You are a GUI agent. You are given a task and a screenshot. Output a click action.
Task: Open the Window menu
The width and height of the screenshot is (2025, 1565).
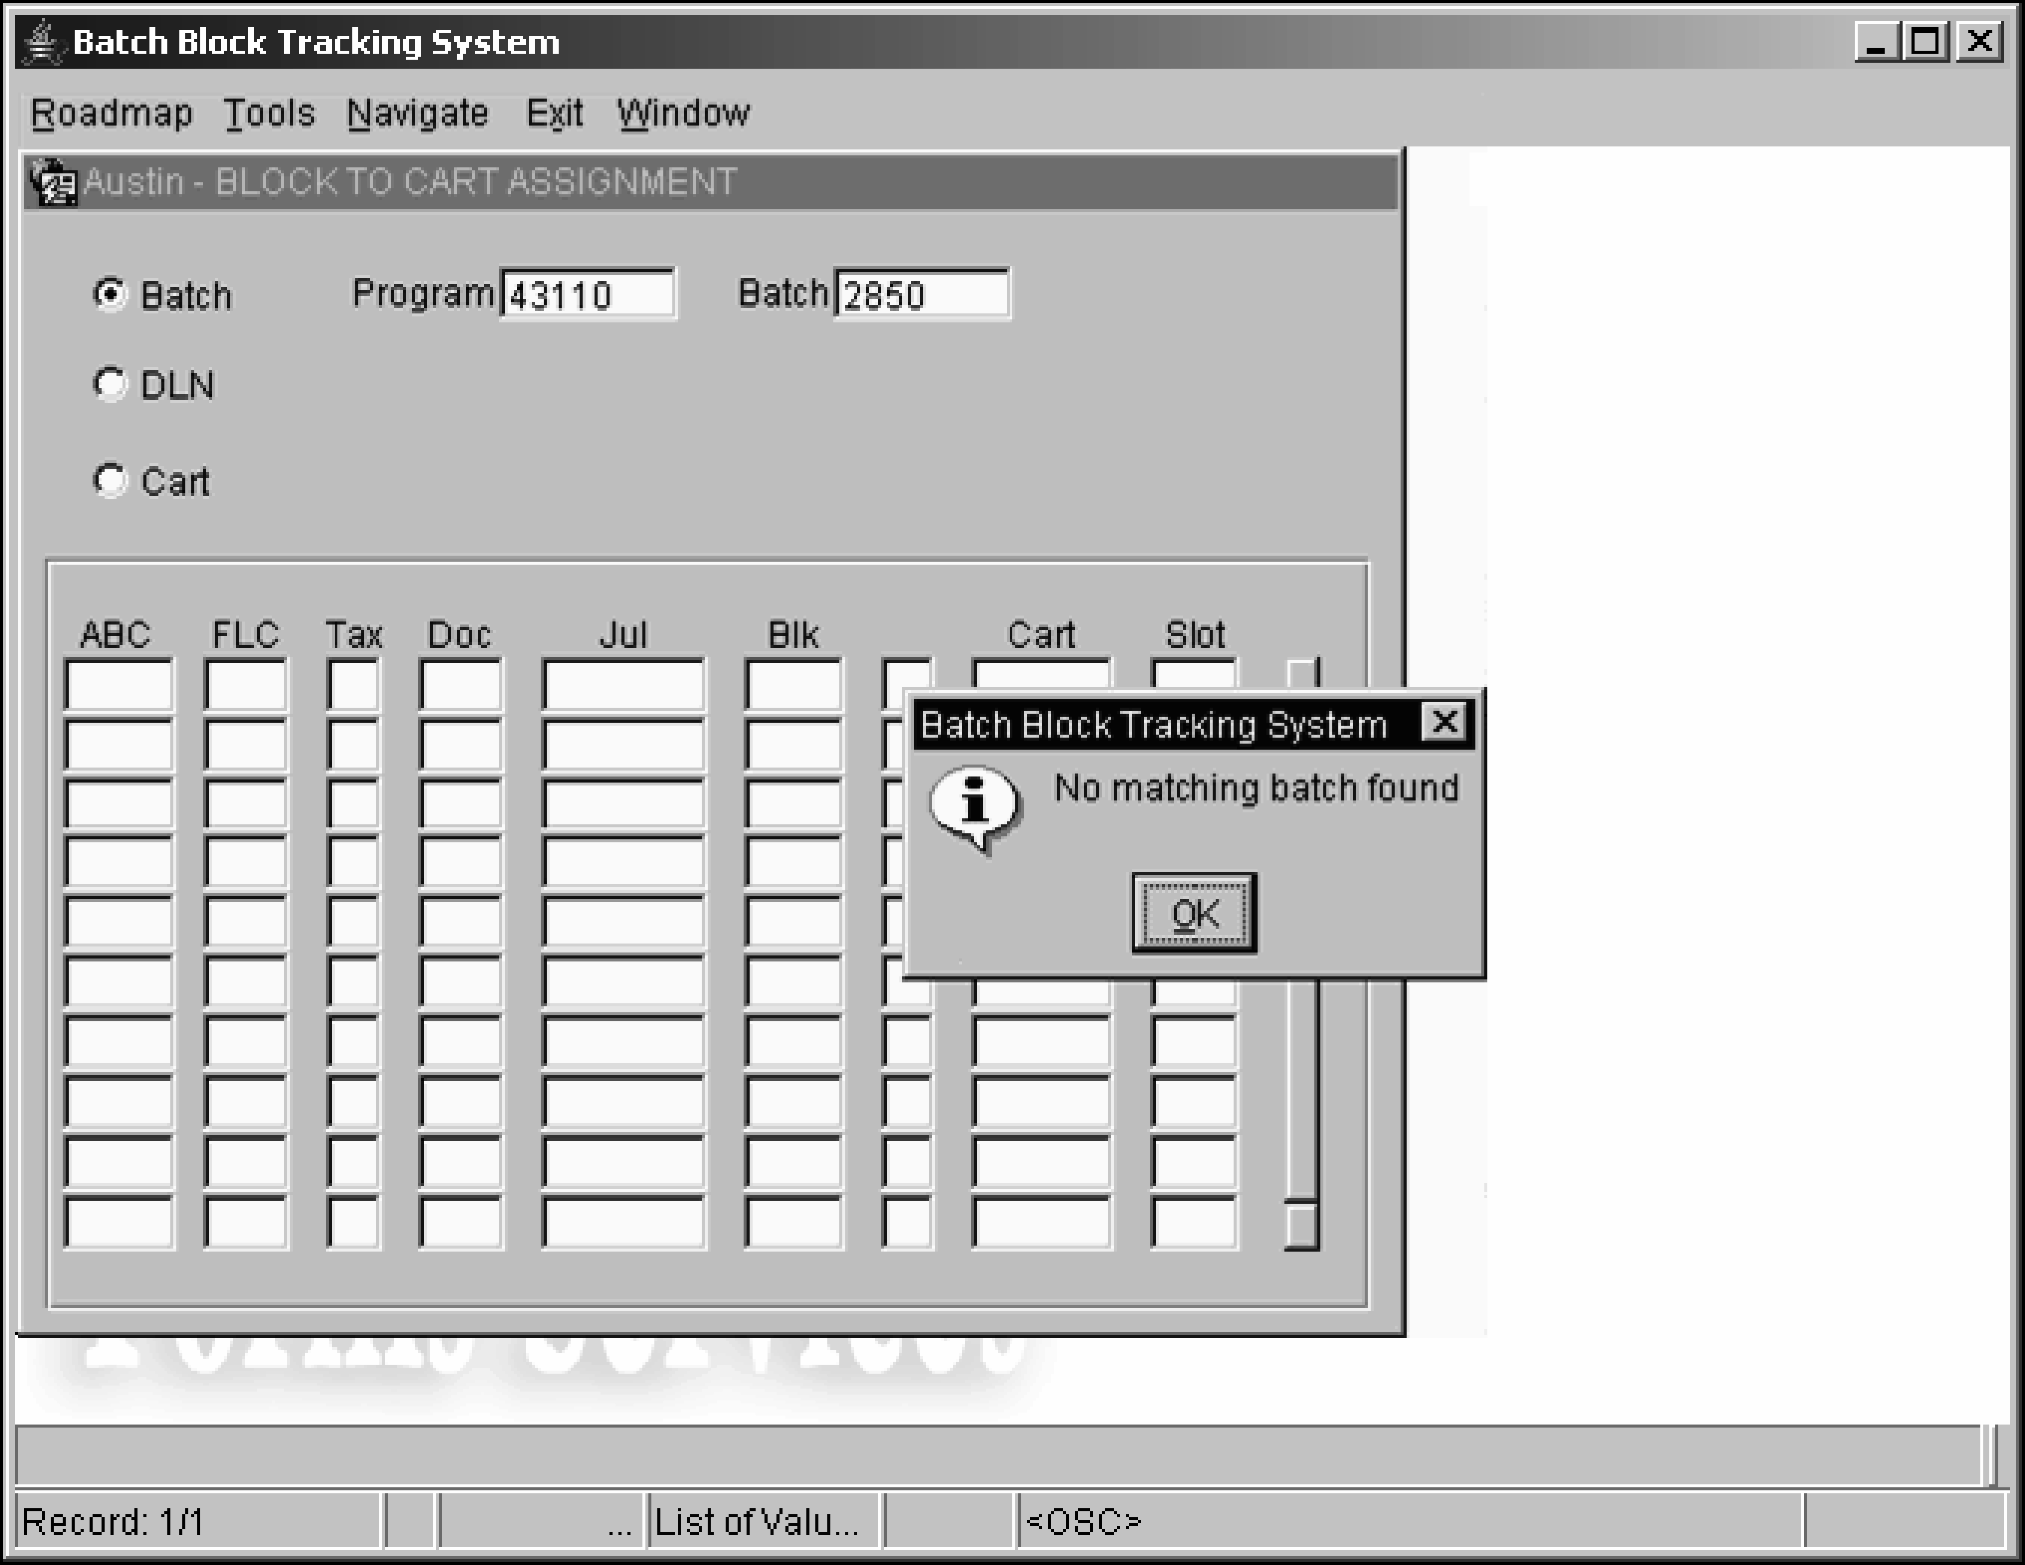[683, 113]
